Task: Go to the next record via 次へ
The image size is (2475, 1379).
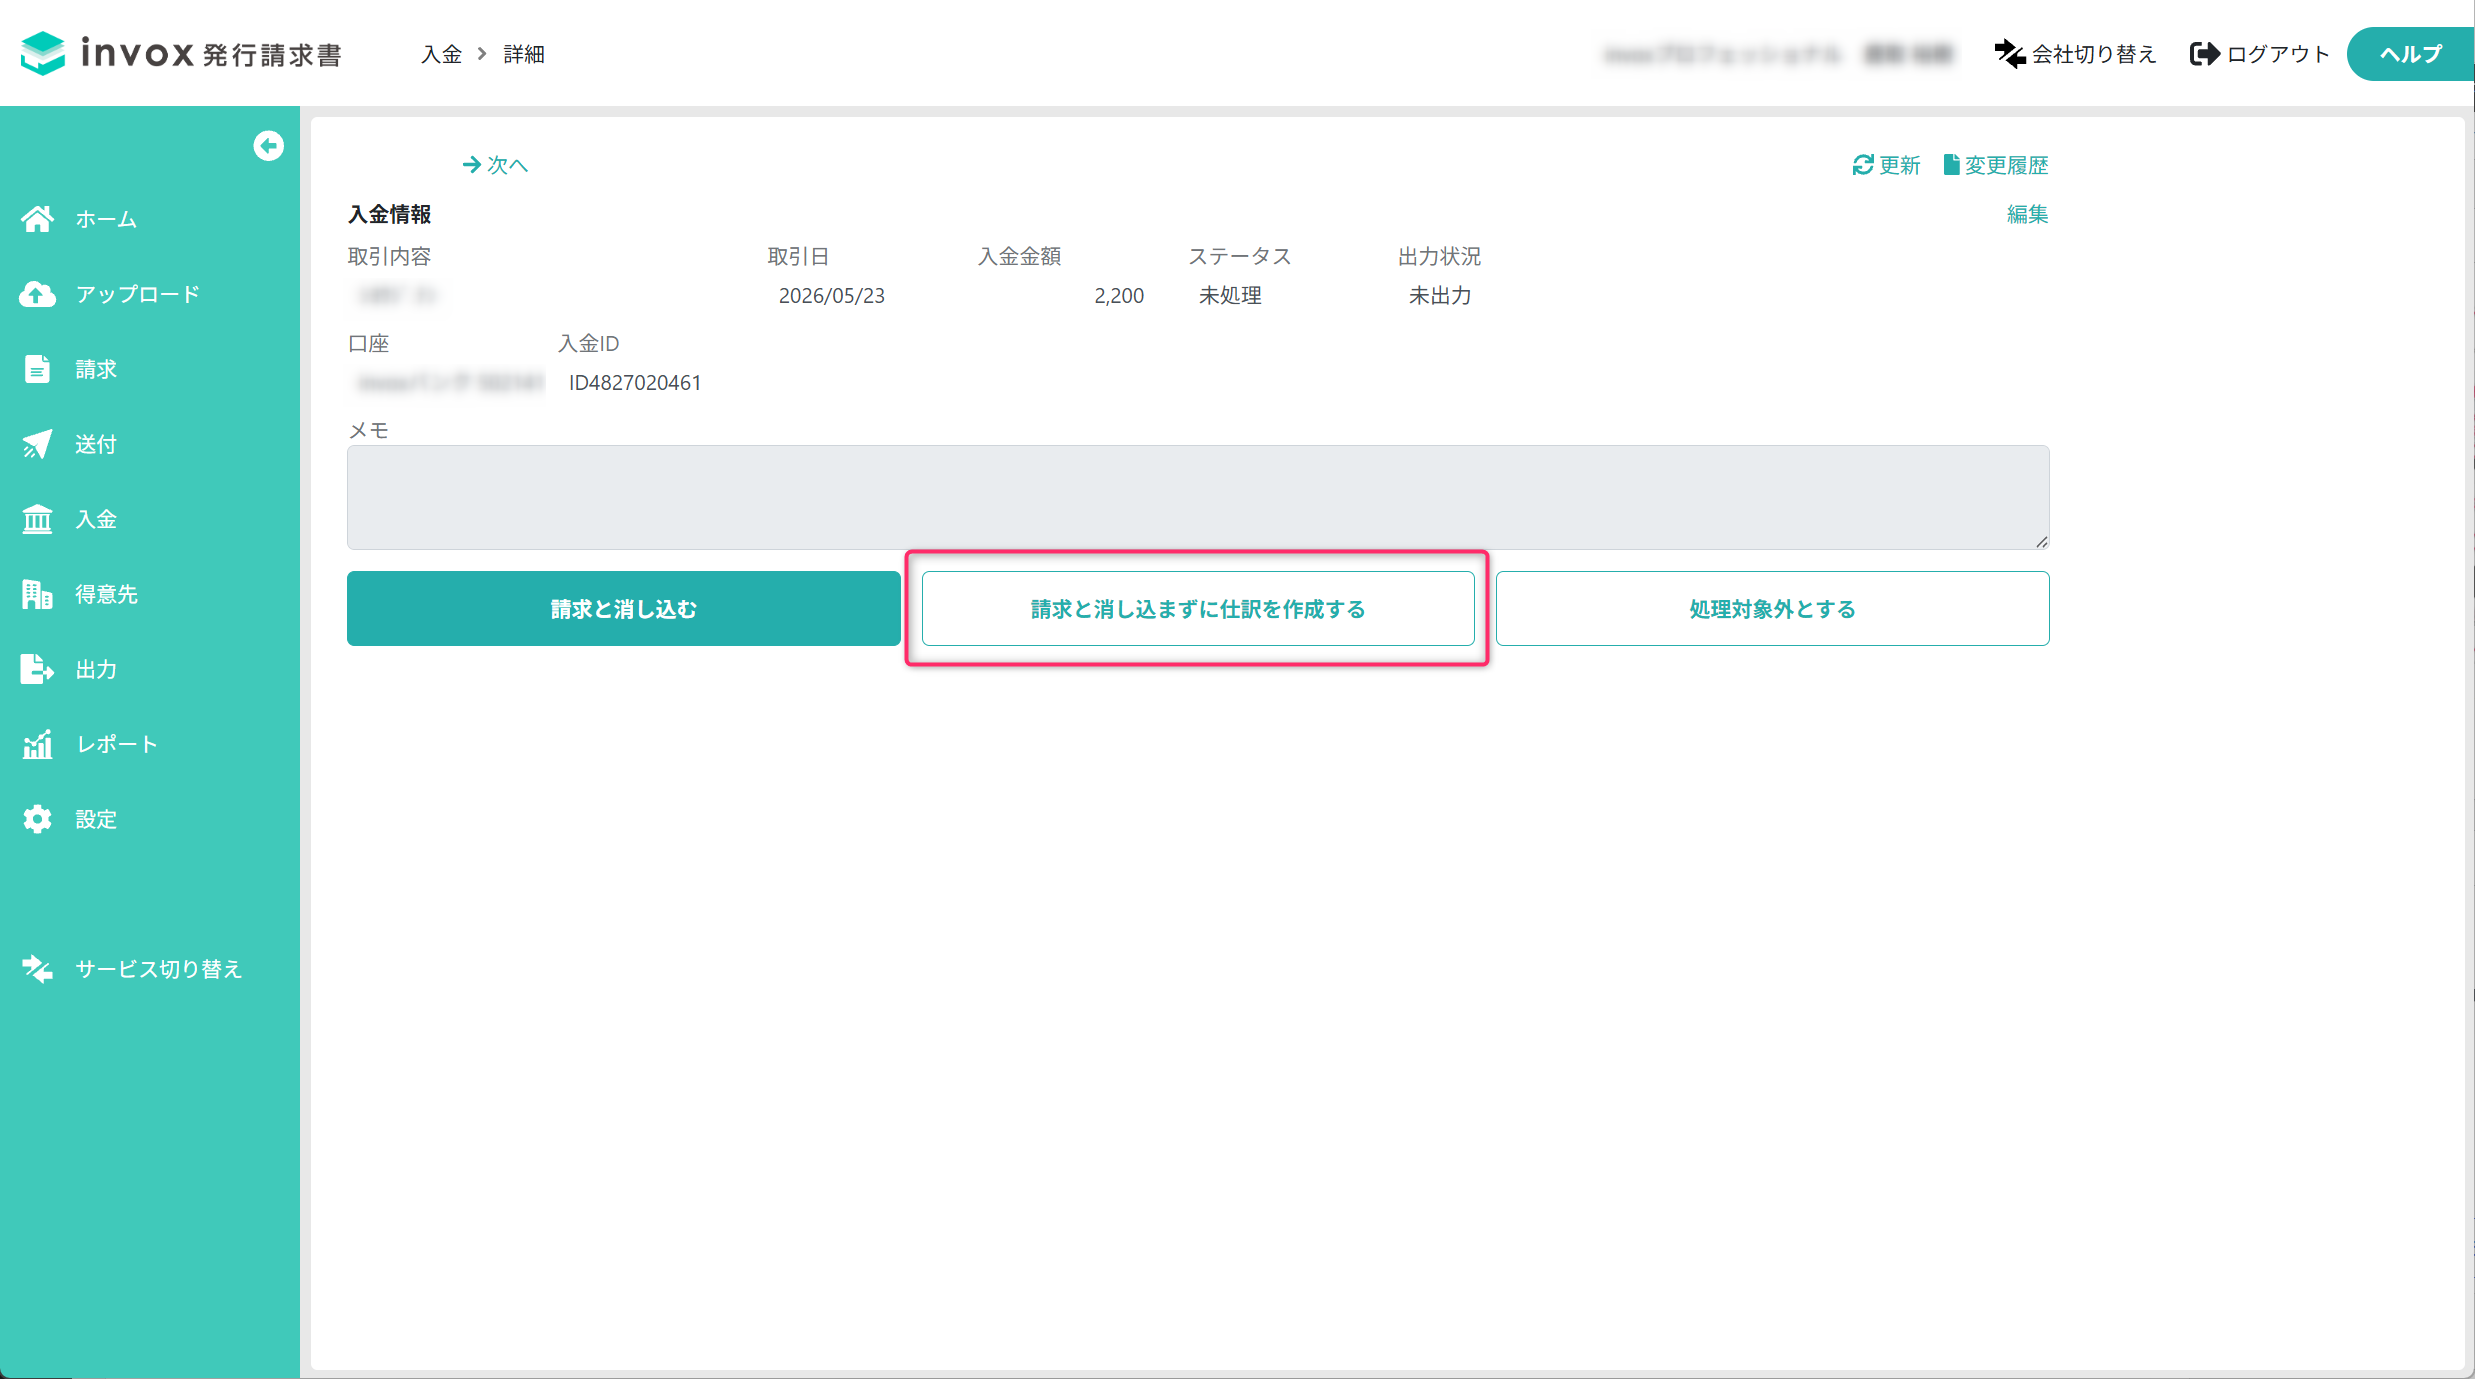Action: tap(496, 165)
